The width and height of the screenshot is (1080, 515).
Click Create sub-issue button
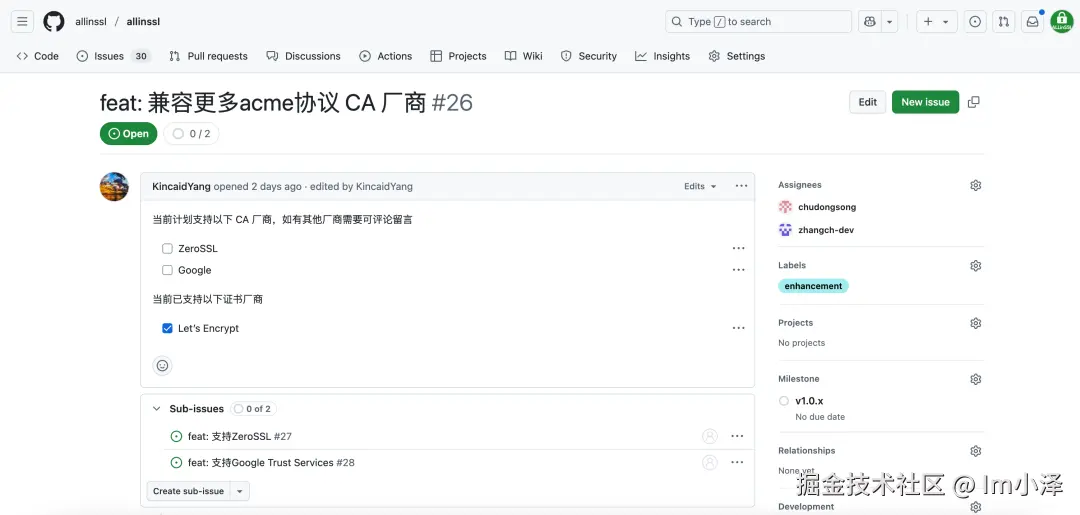pyautogui.click(x=189, y=491)
